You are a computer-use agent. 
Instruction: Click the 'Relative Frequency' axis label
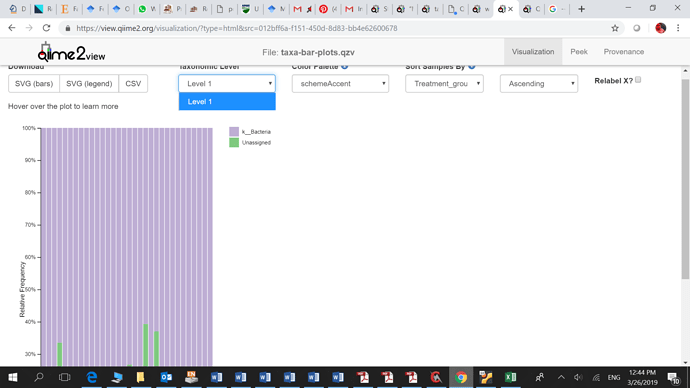[22, 289]
